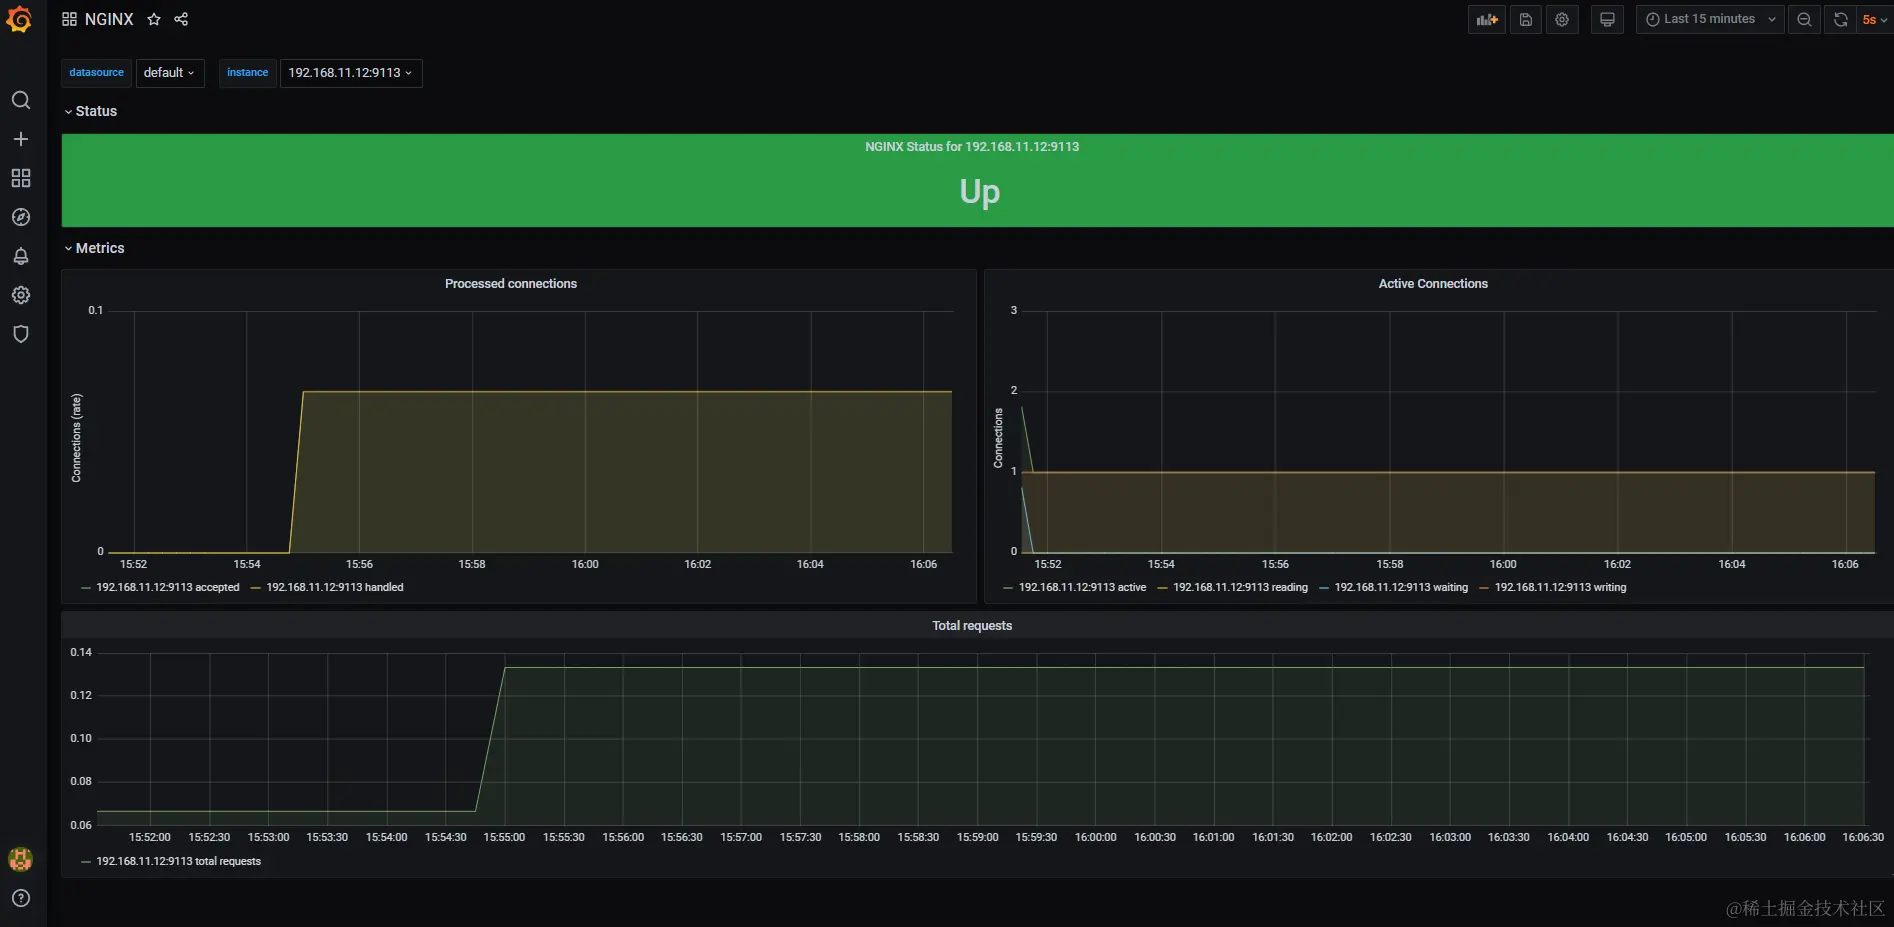Screen dimensions: 1894x927
Task: Star the NGINX dashboard
Action: (154, 19)
